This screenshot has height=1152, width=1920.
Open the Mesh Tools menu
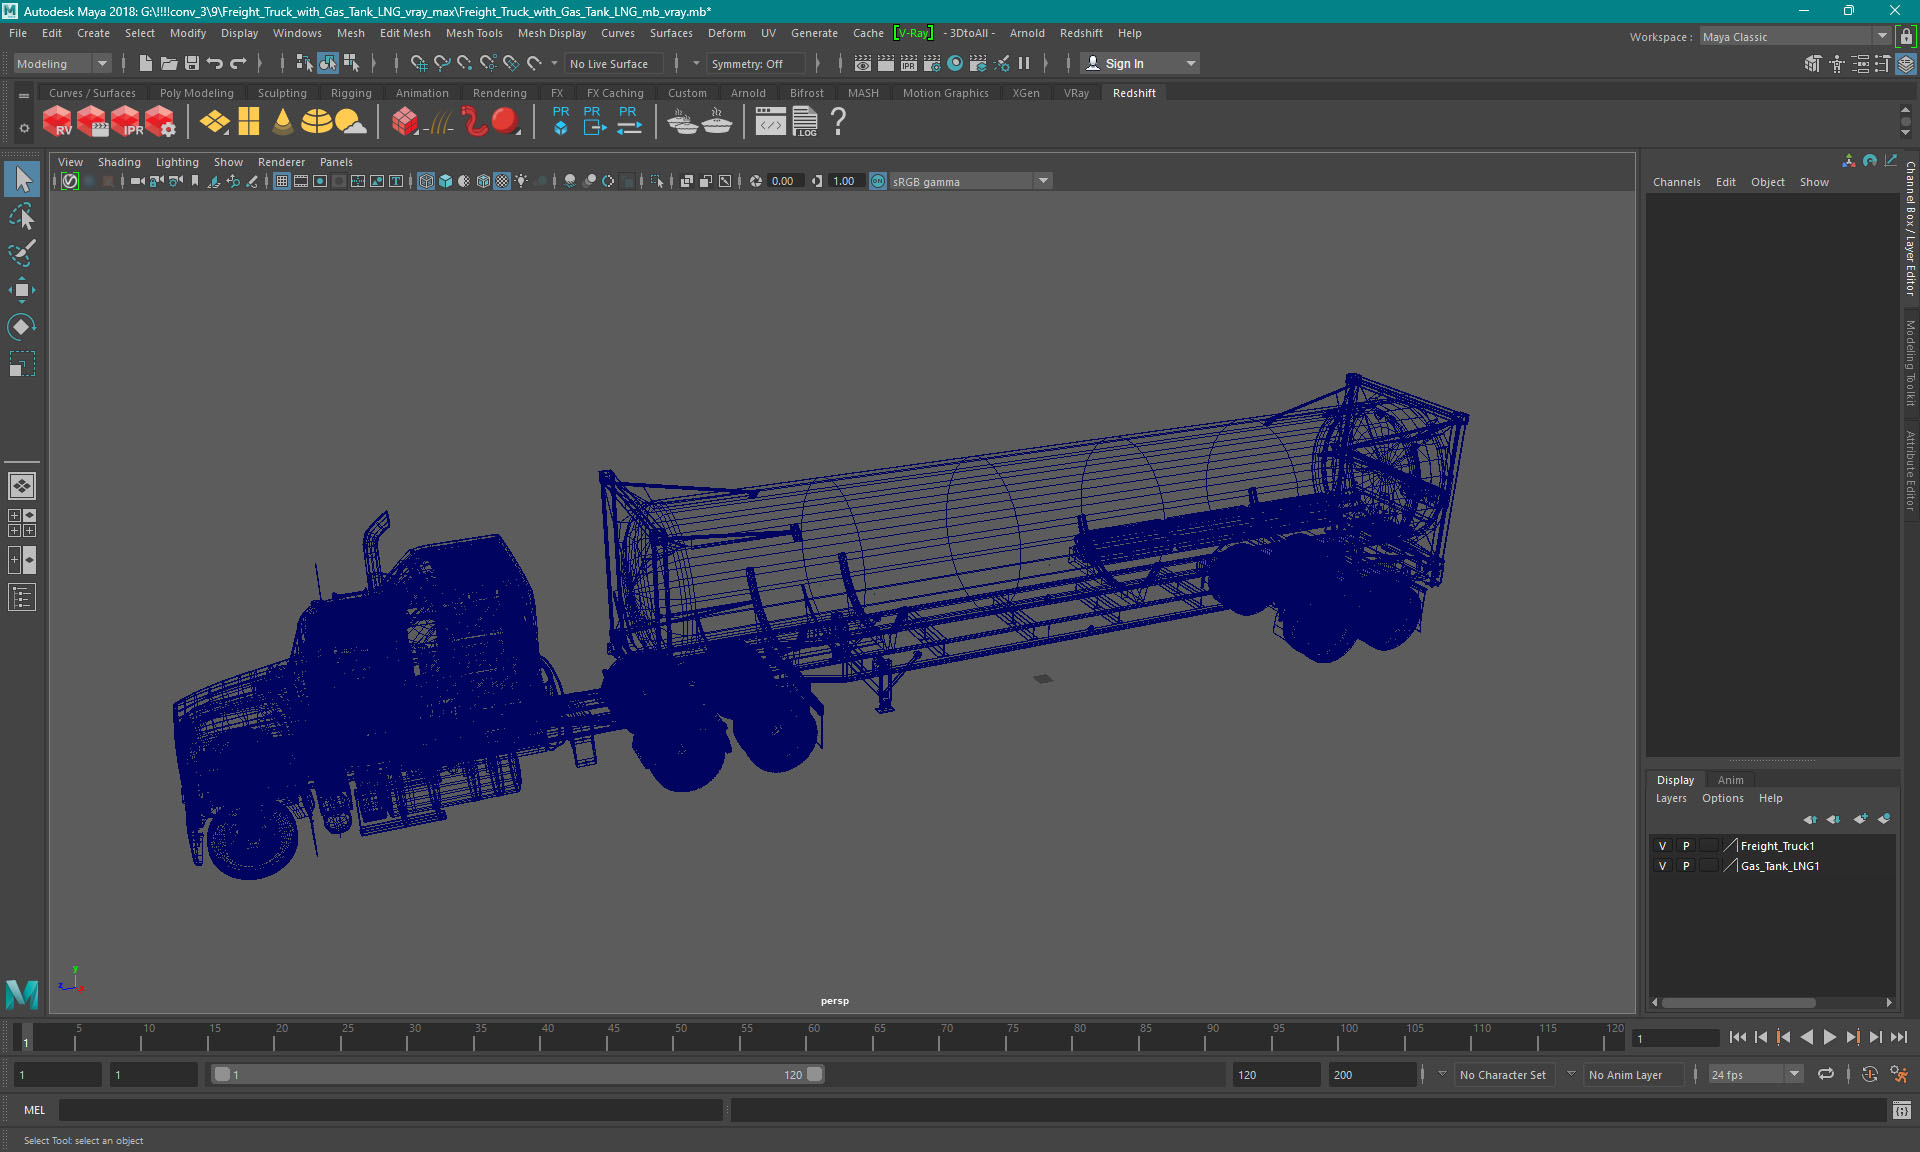pyautogui.click(x=474, y=33)
